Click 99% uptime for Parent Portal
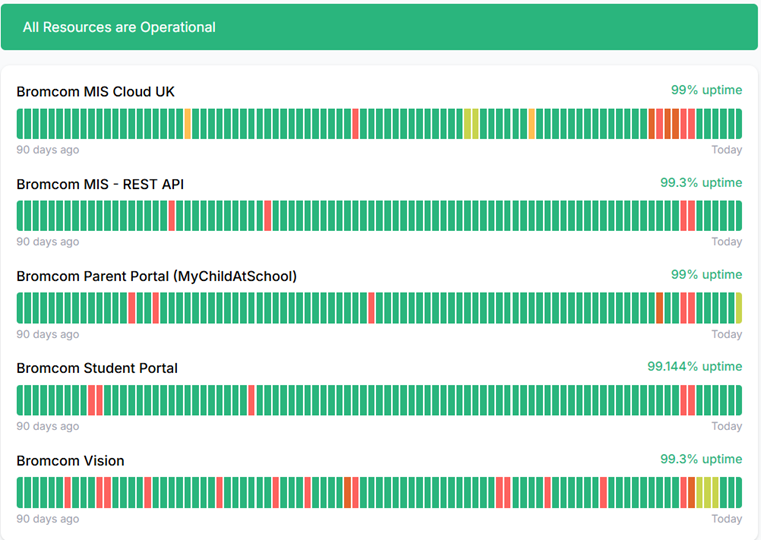The width and height of the screenshot is (761, 540). (x=706, y=274)
